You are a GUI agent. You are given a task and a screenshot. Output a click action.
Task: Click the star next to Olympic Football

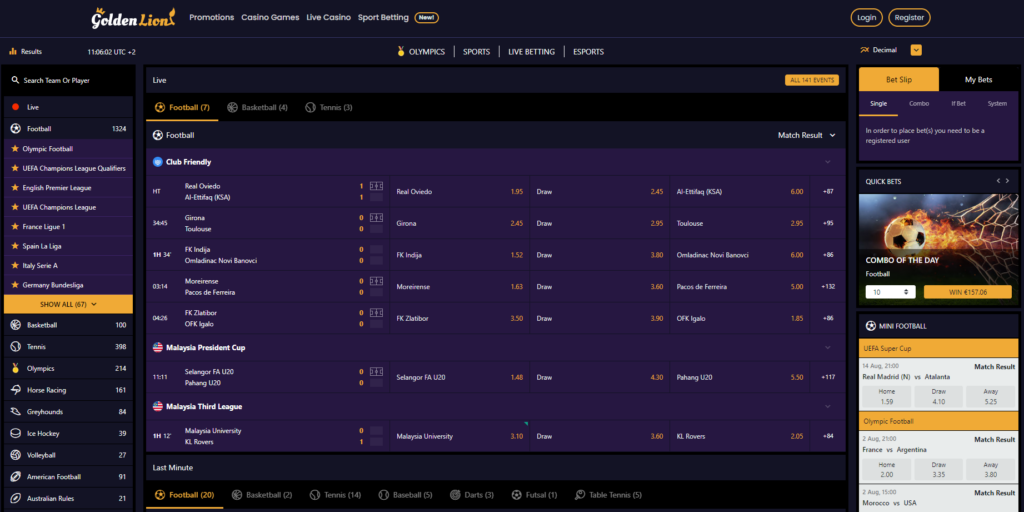[15, 148]
